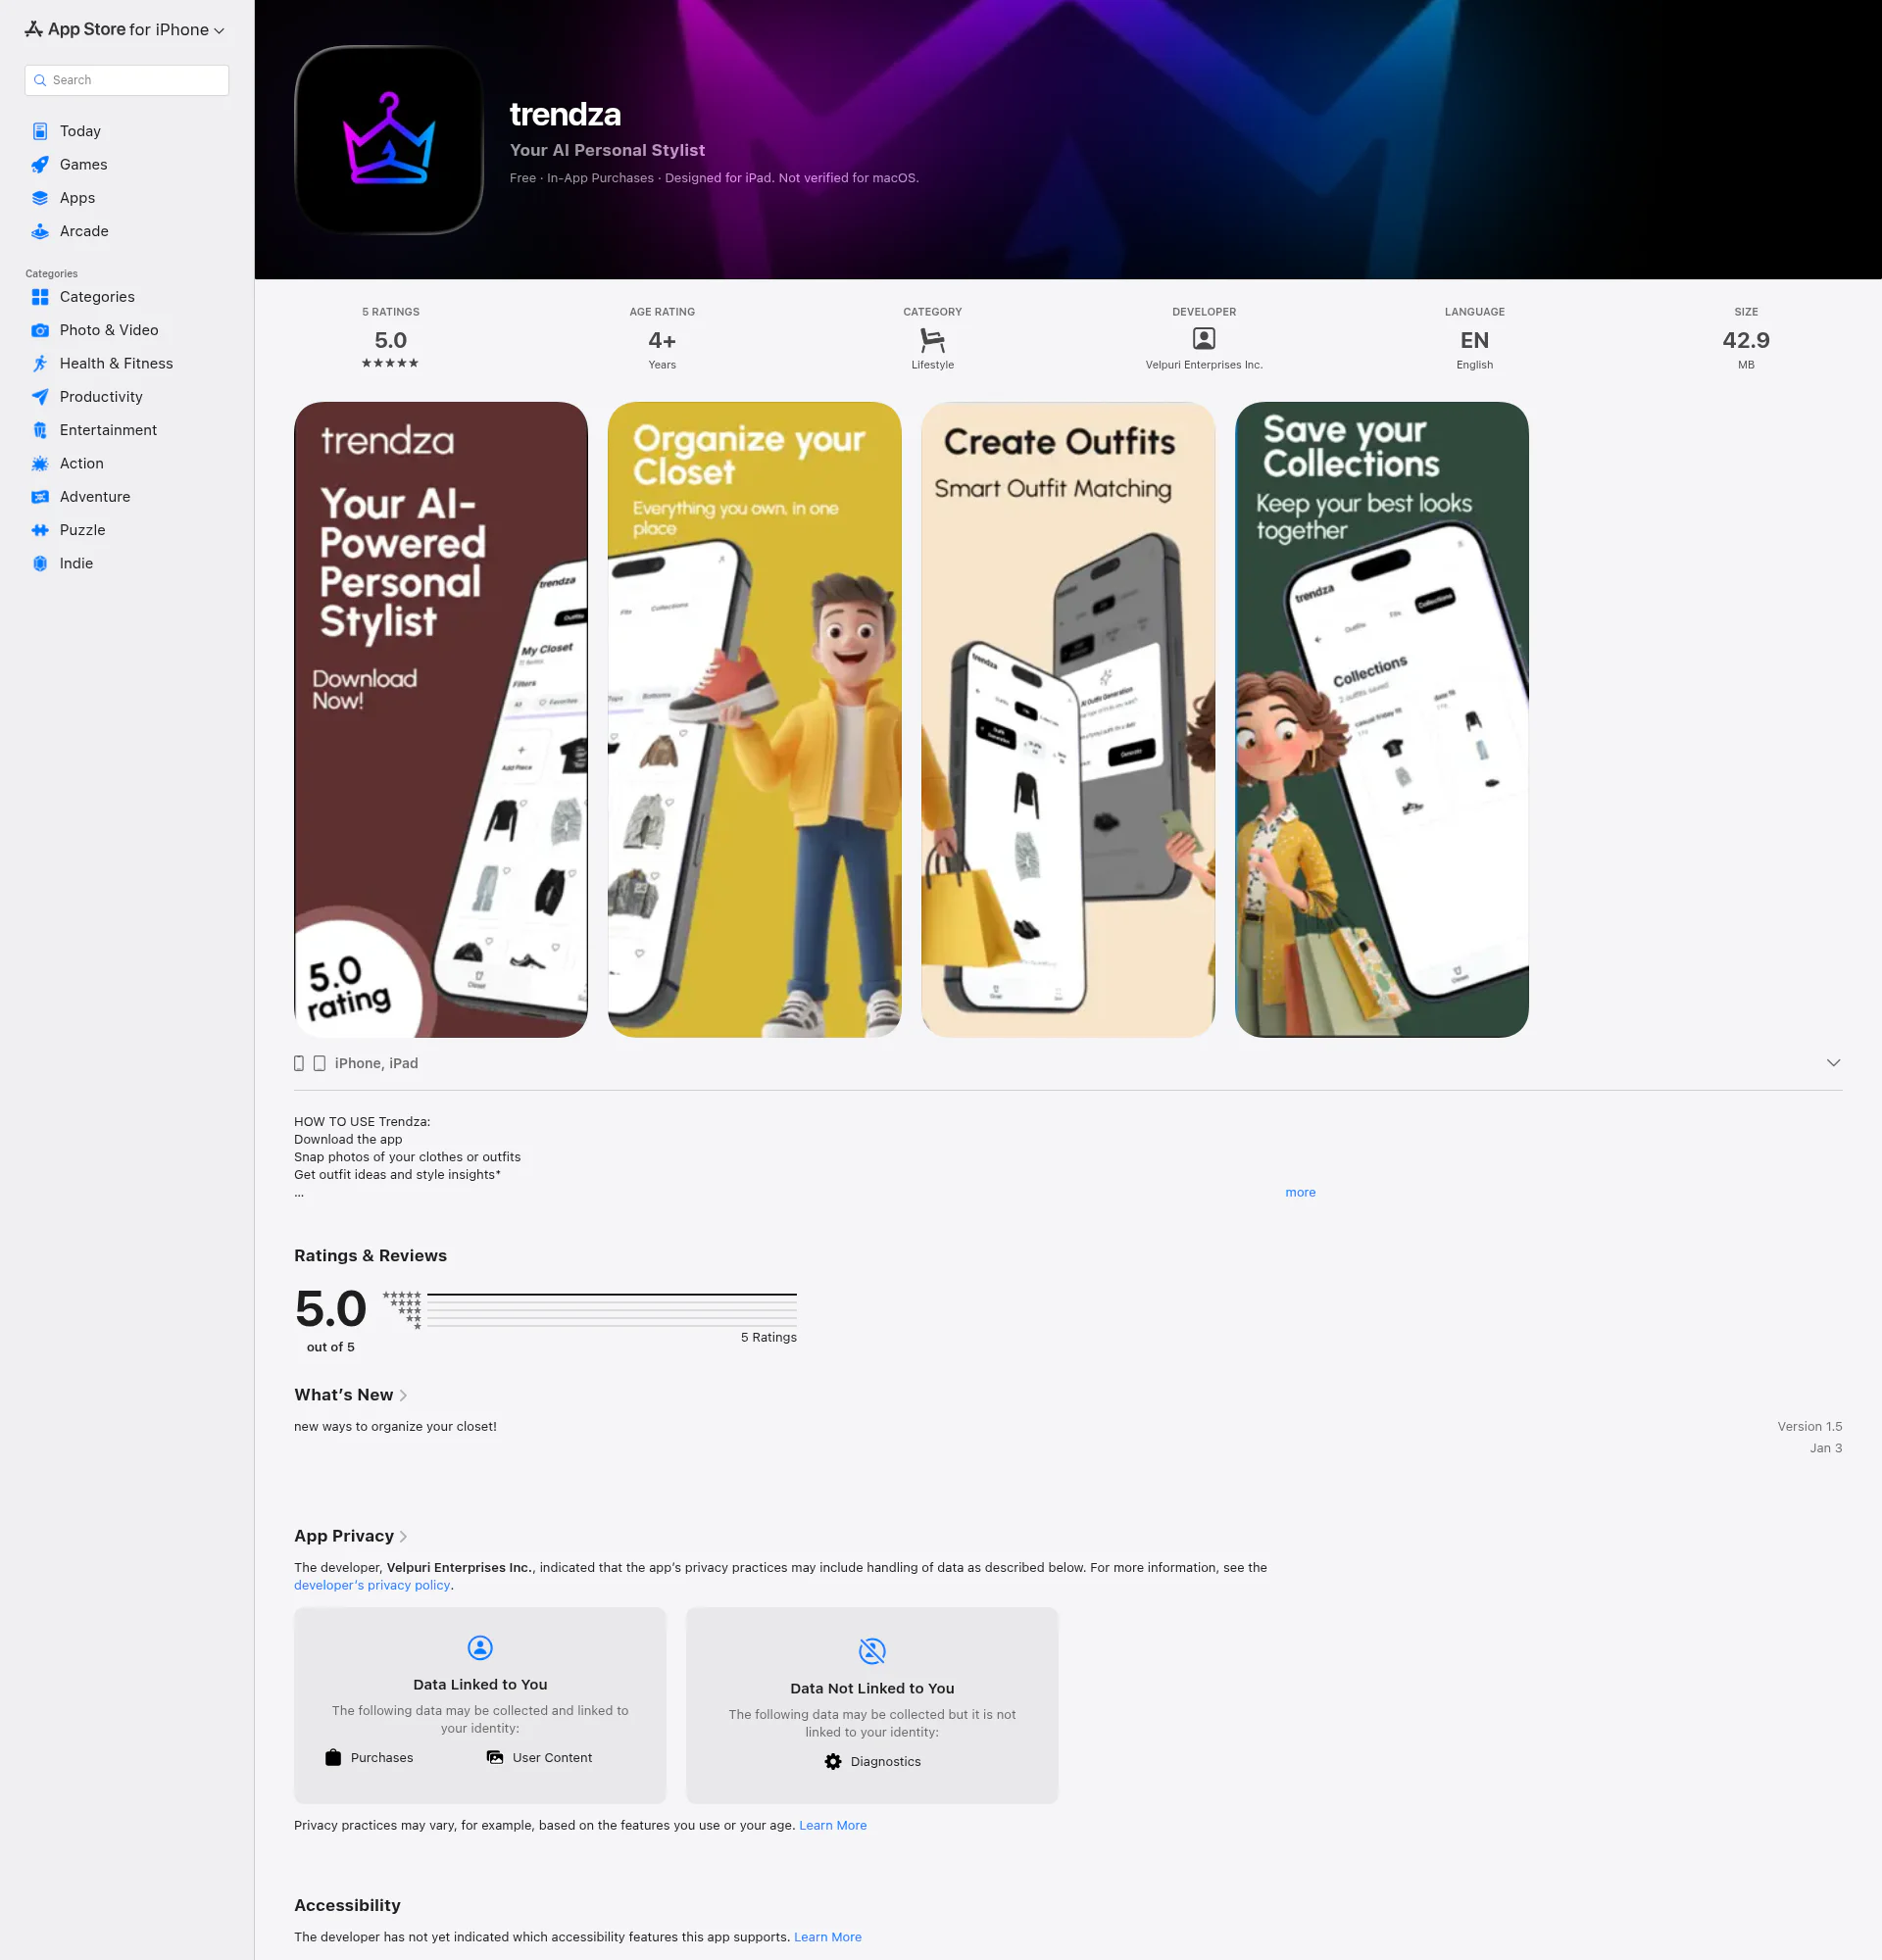Select the Indie category icon

click(x=40, y=563)
